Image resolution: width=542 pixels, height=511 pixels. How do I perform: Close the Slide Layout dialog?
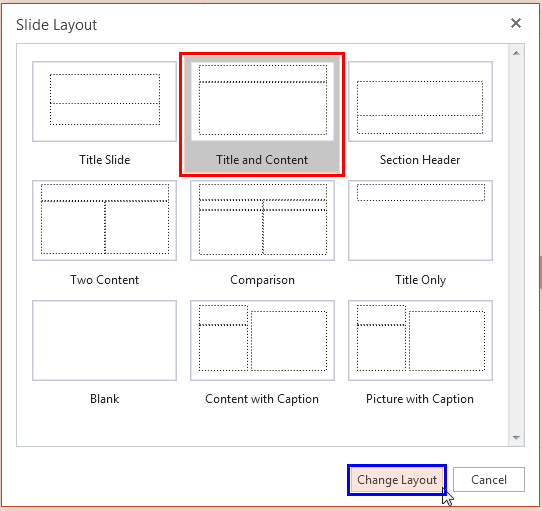516,23
